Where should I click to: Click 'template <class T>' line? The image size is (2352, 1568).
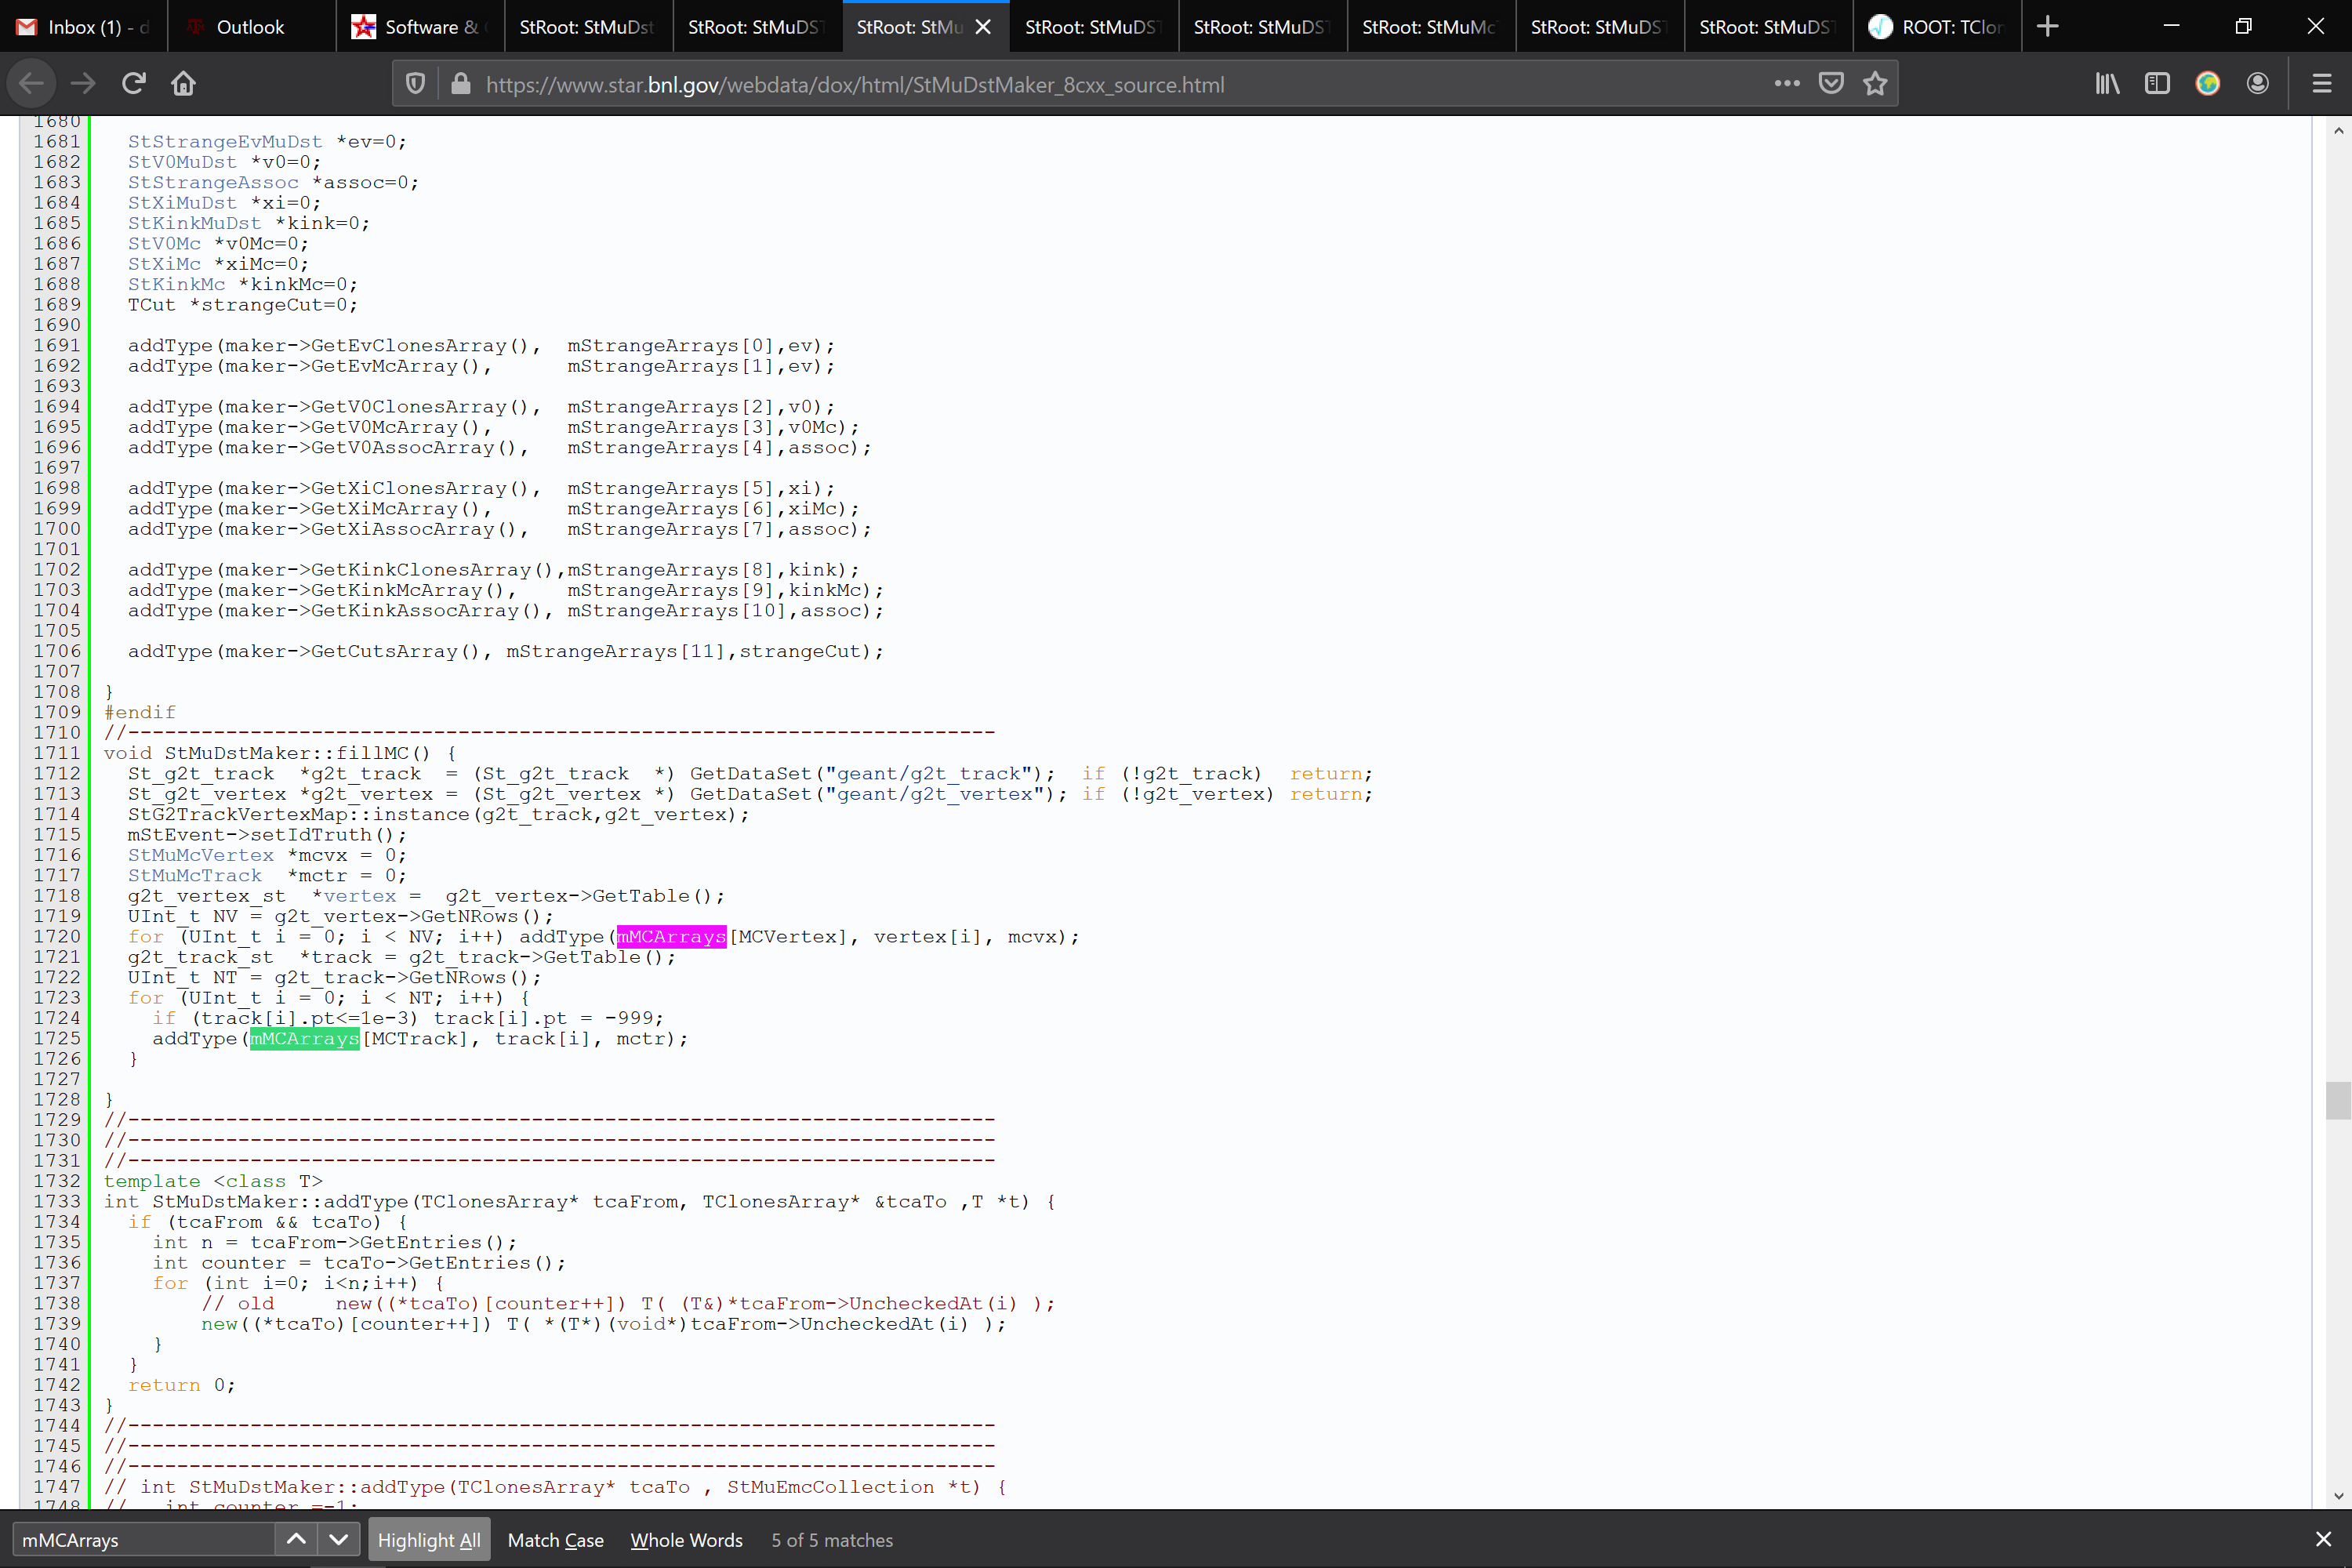[213, 1182]
